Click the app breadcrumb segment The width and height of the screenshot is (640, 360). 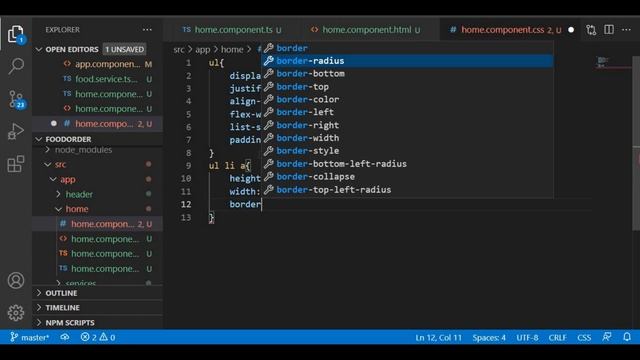202,49
